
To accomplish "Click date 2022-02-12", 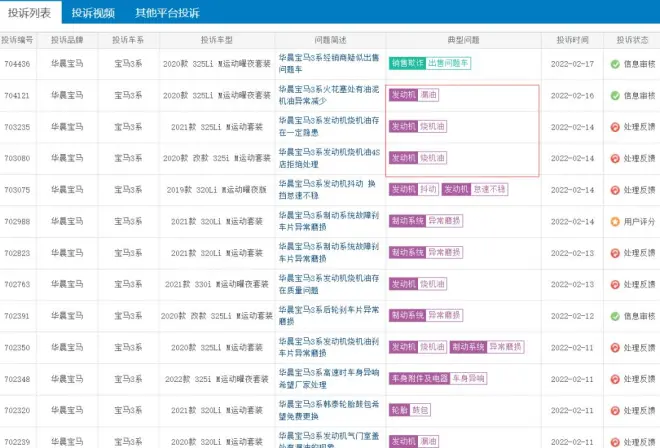I will 572,316.
